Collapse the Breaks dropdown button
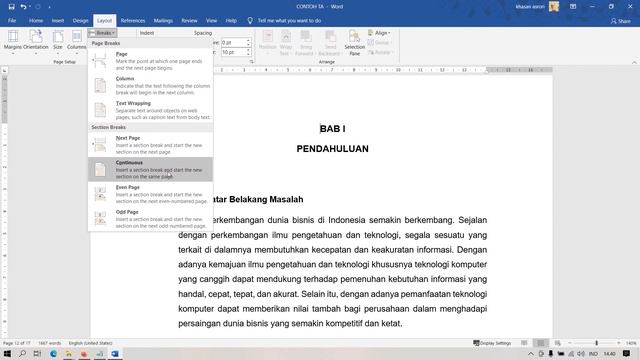 tap(102, 33)
